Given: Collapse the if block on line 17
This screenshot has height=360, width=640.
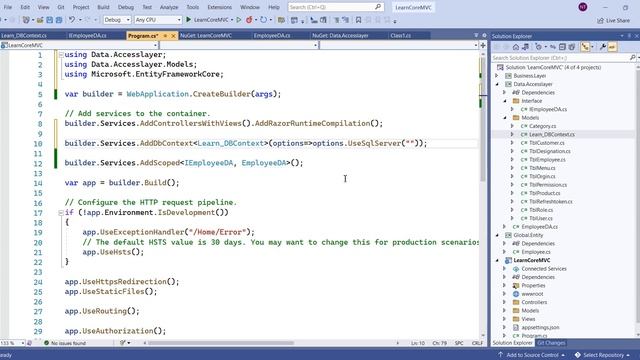Looking at the screenshot, I should tap(60, 213).
